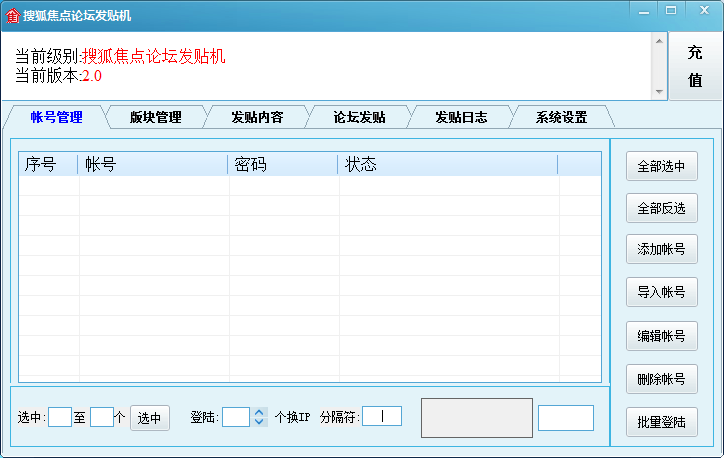Image resolution: width=724 pixels, height=458 pixels.
Task: Focus the white input field left of 批里登陆
Action: [566, 418]
